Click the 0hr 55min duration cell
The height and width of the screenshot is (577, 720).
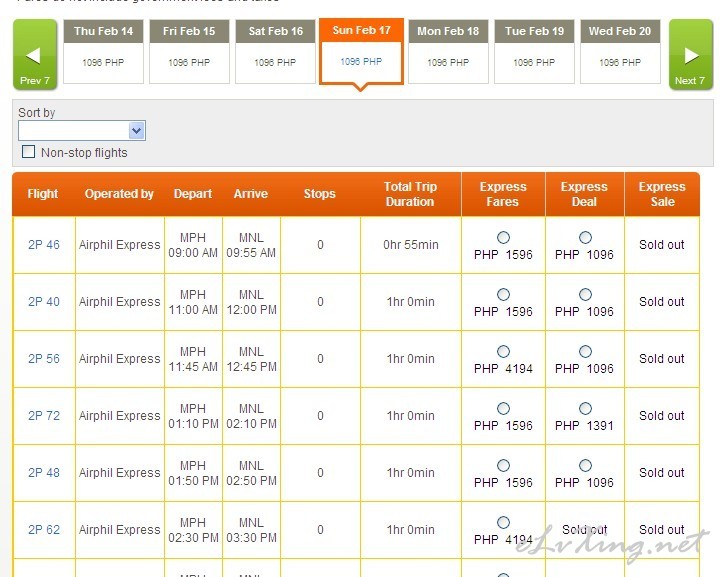tap(411, 245)
